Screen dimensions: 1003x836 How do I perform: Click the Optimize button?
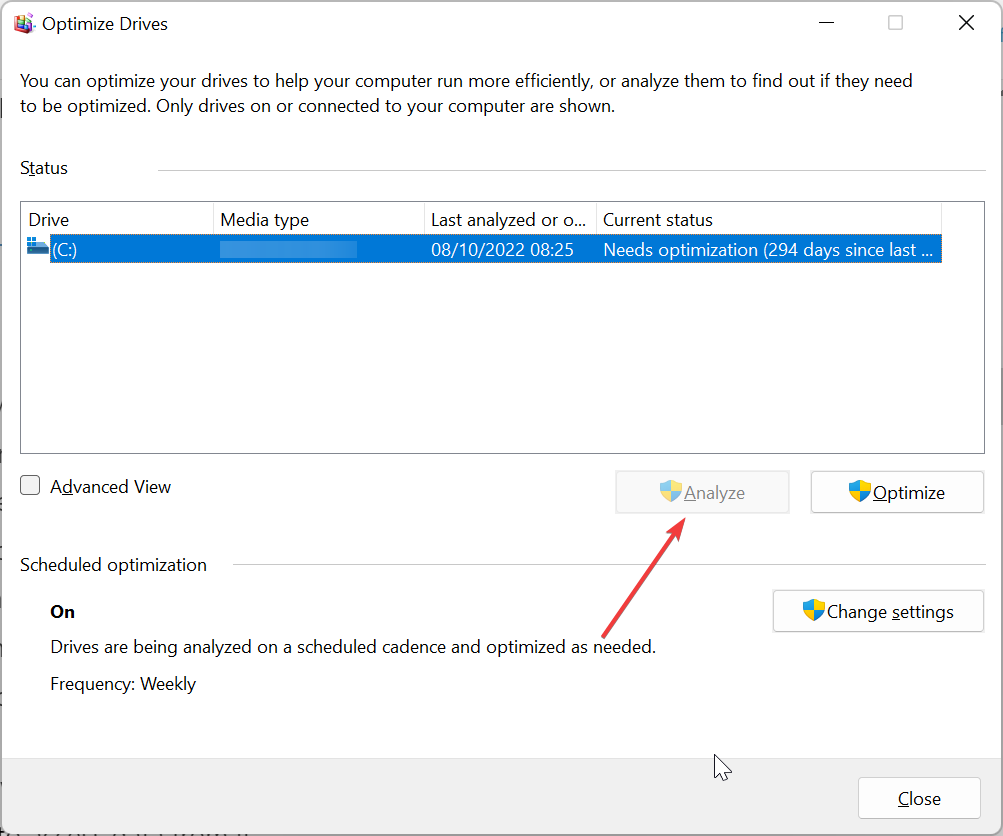click(897, 493)
